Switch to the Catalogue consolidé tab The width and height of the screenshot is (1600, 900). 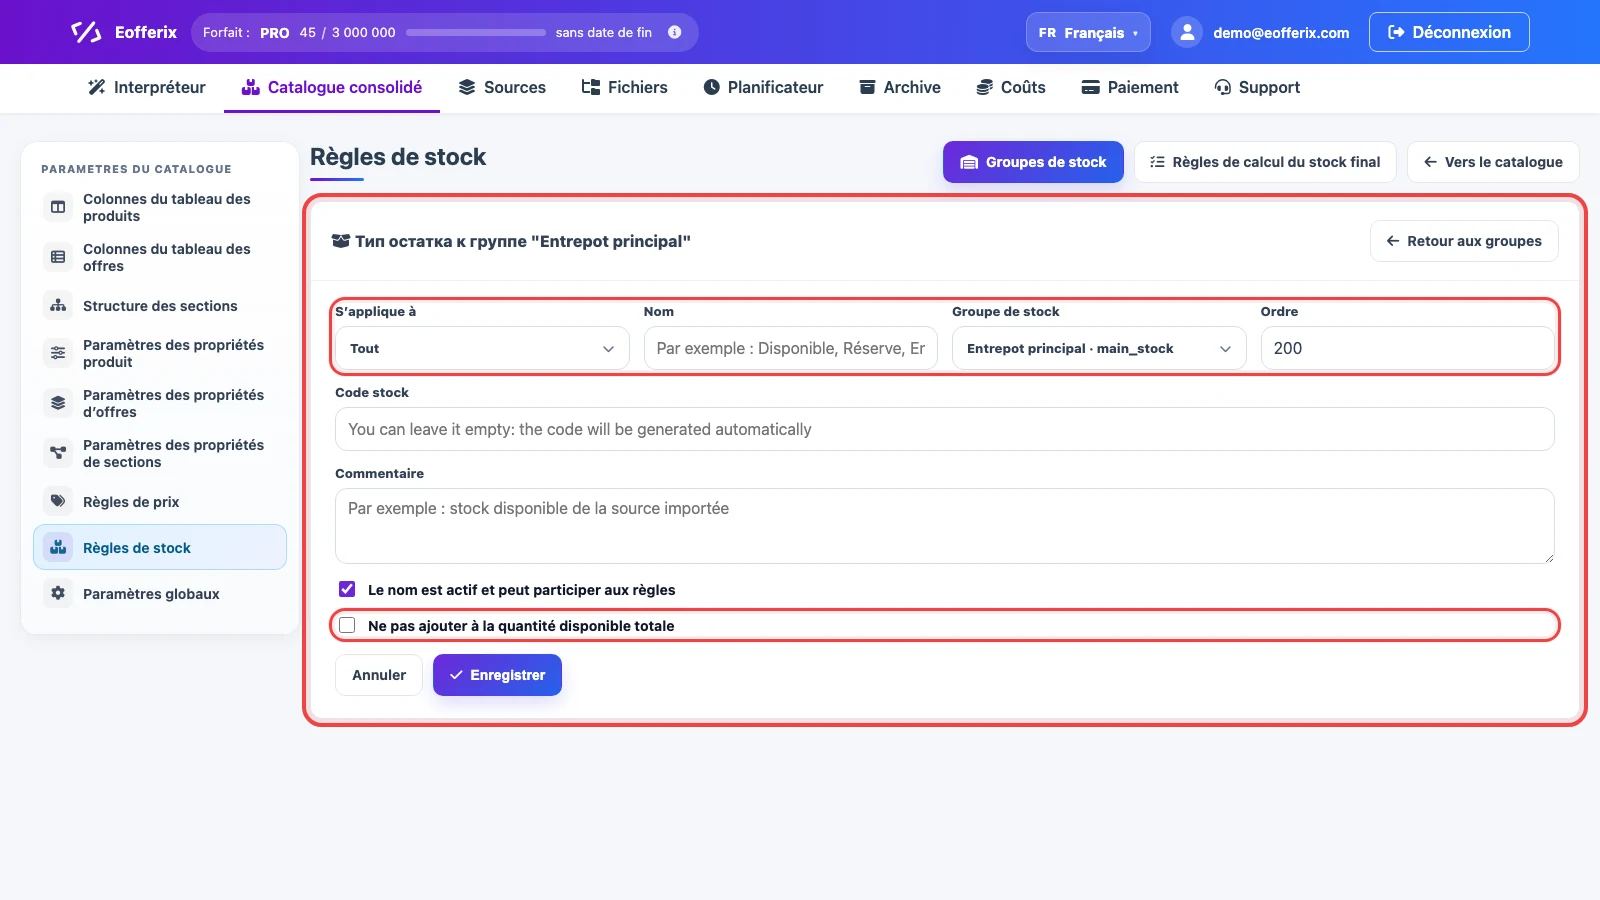coord(332,87)
